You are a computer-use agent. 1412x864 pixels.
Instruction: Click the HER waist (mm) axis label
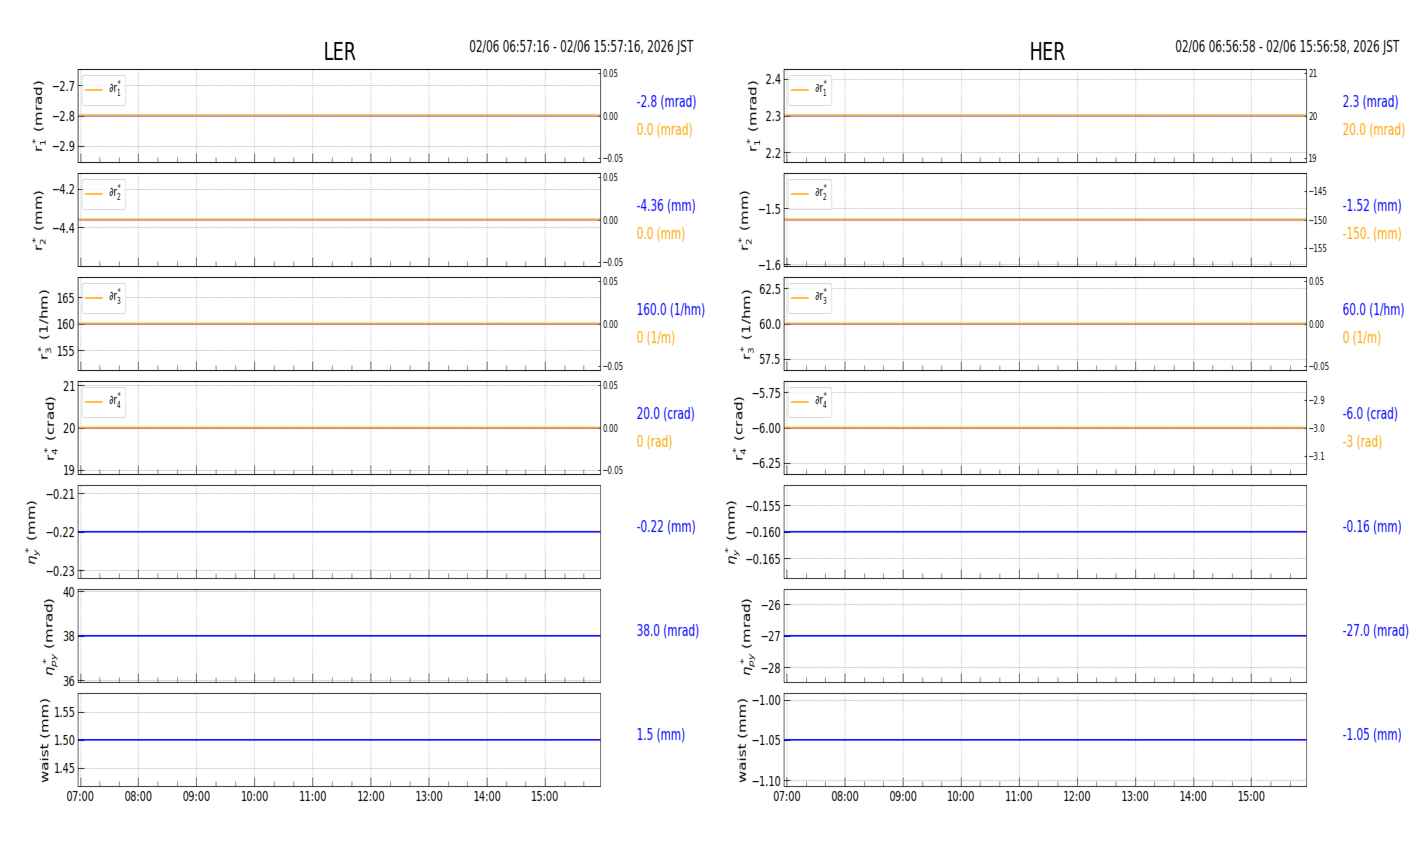click(x=742, y=740)
